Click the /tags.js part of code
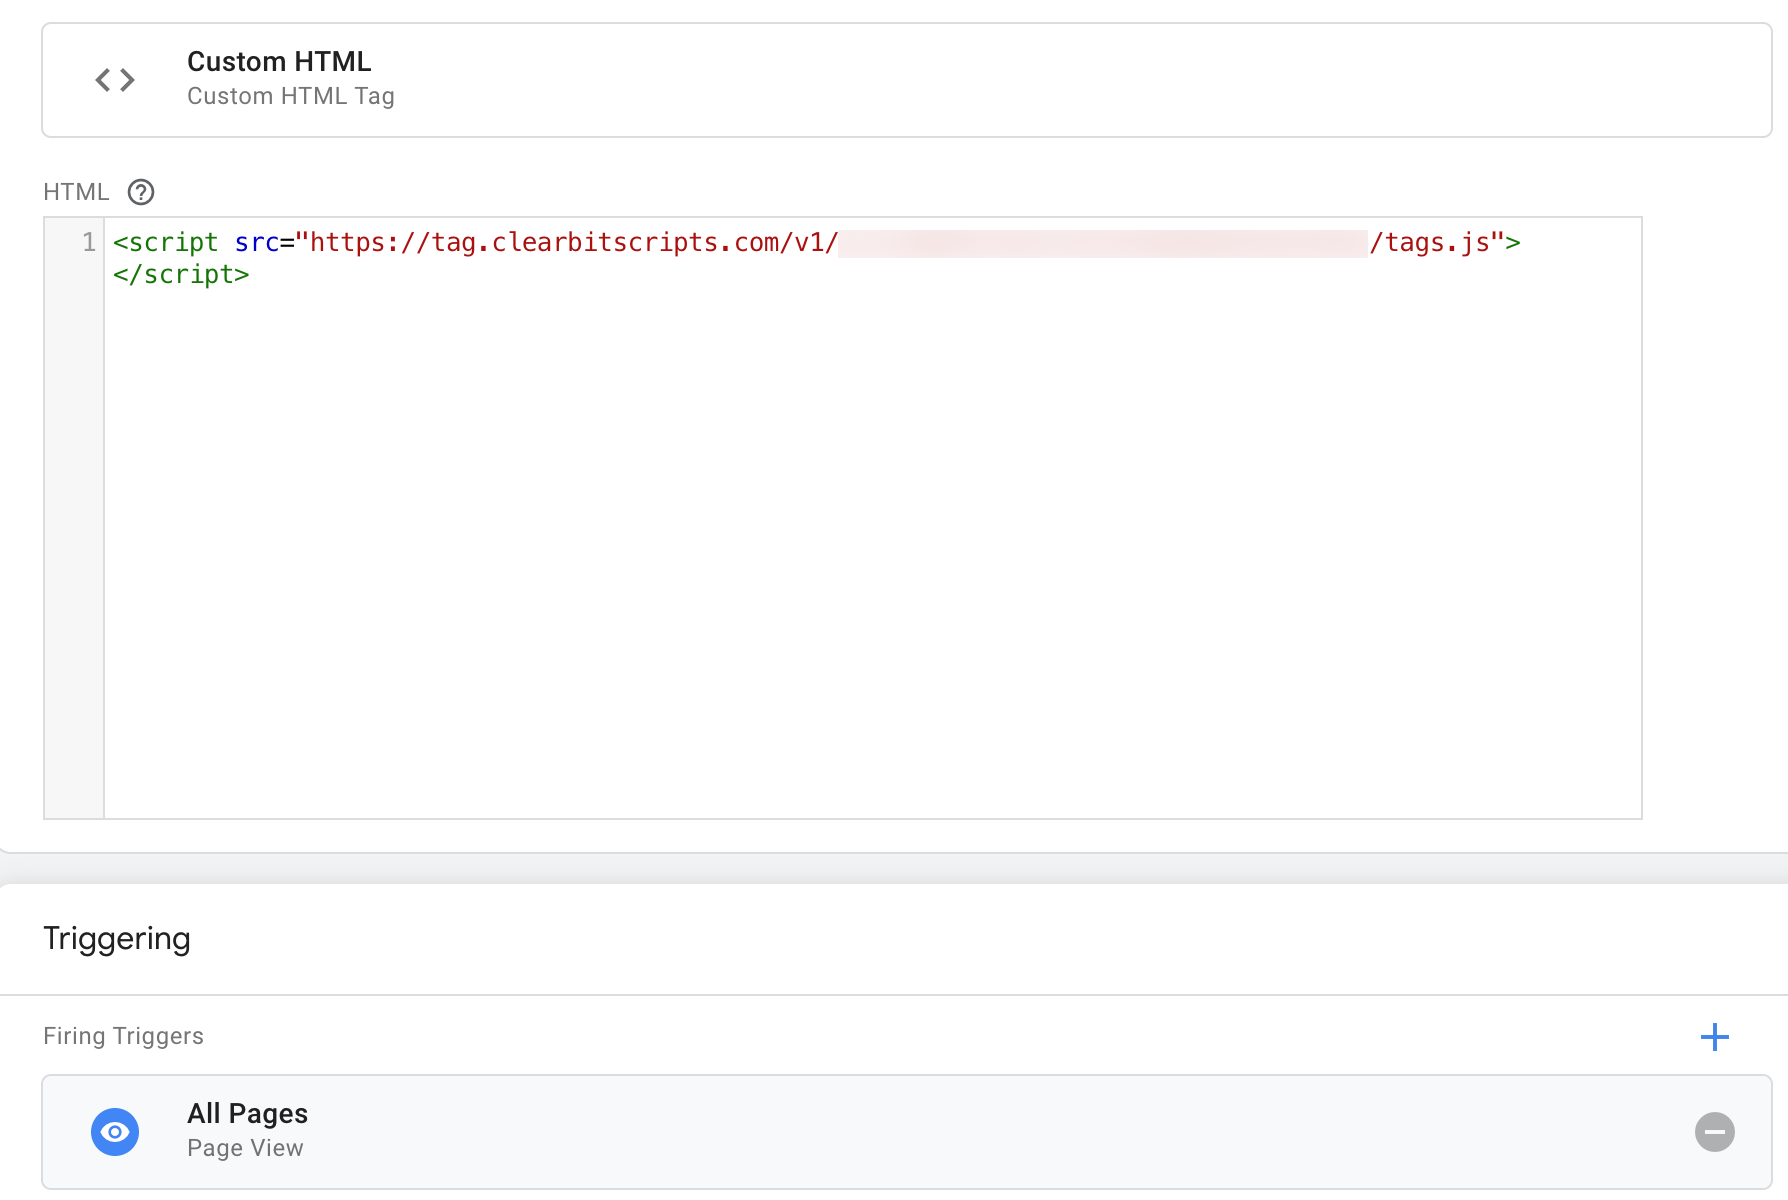The height and width of the screenshot is (1200, 1788). tap(1430, 242)
